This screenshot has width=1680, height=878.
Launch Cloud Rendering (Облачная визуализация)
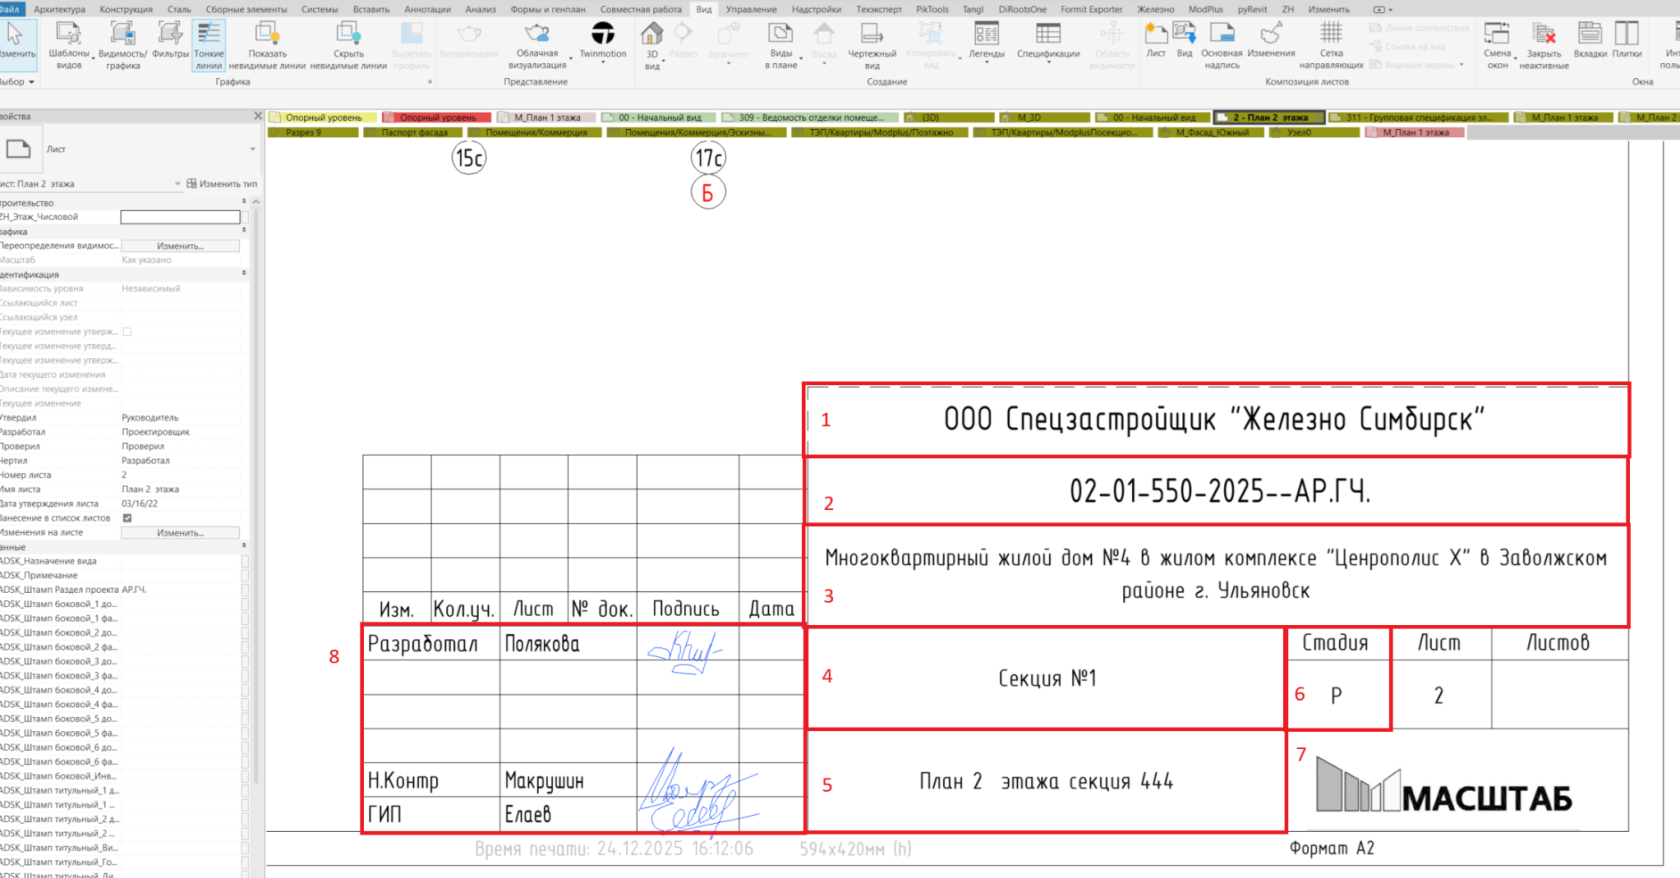point(537,45)
